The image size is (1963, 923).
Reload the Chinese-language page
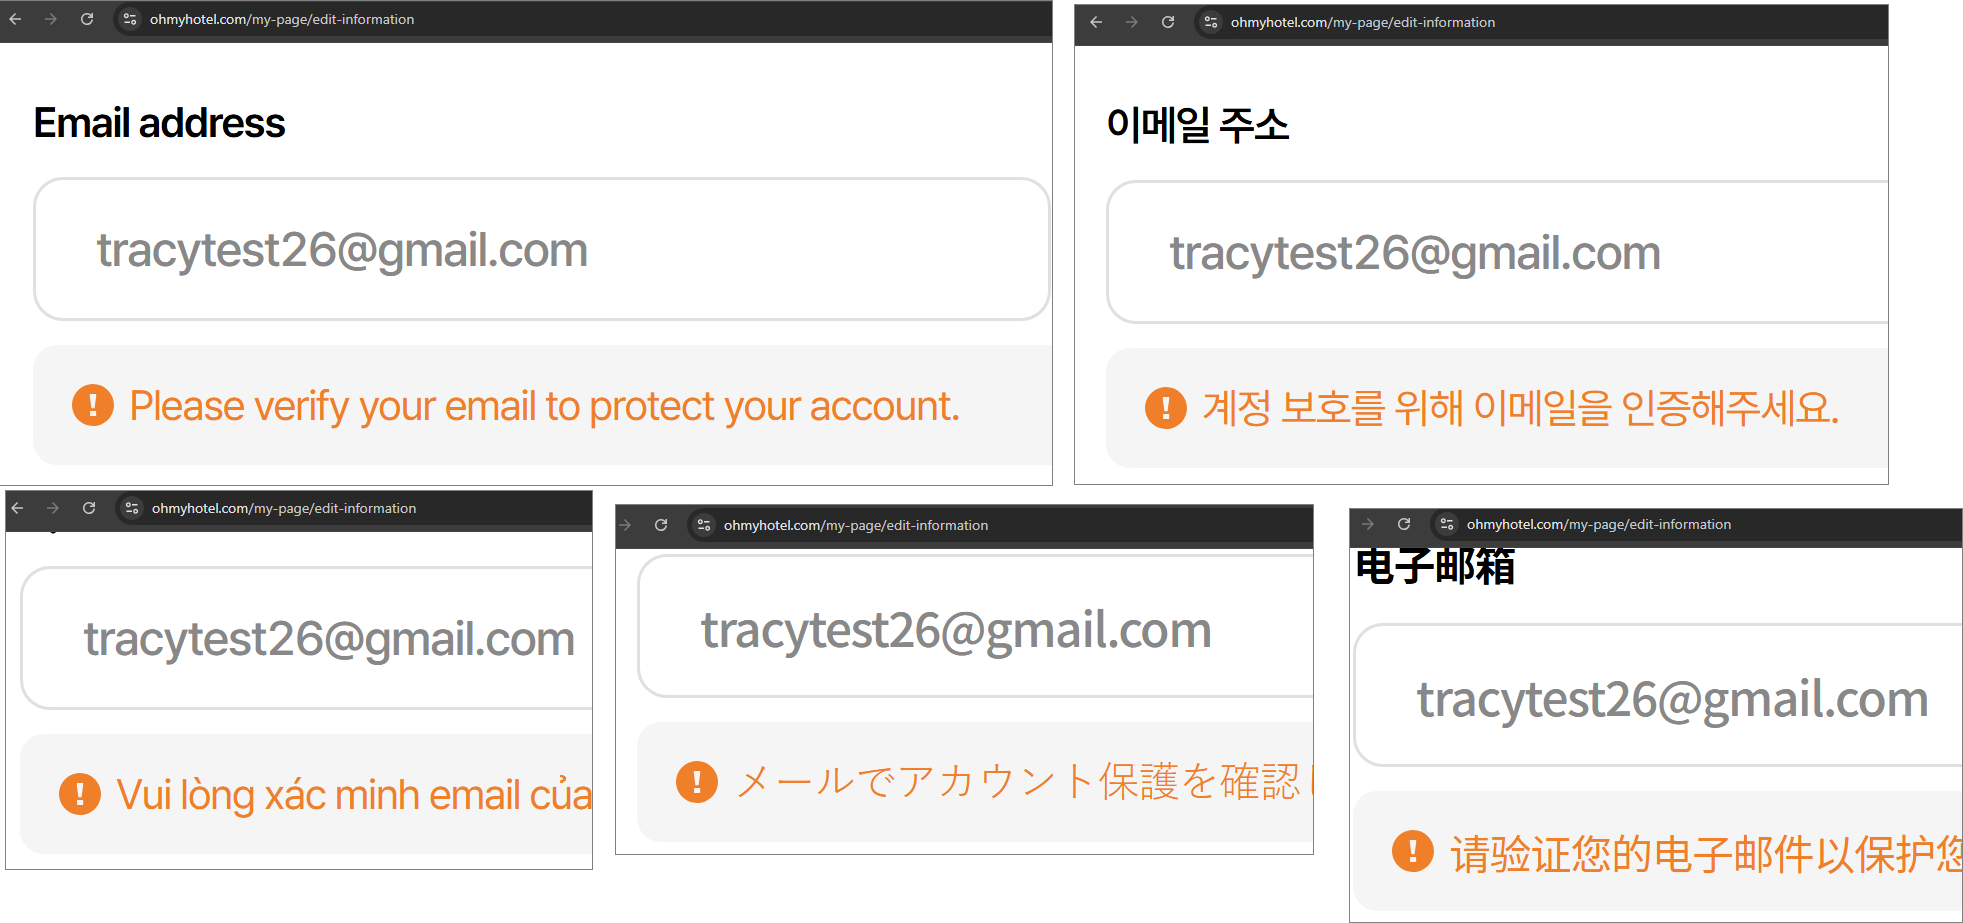point(1404,524)
